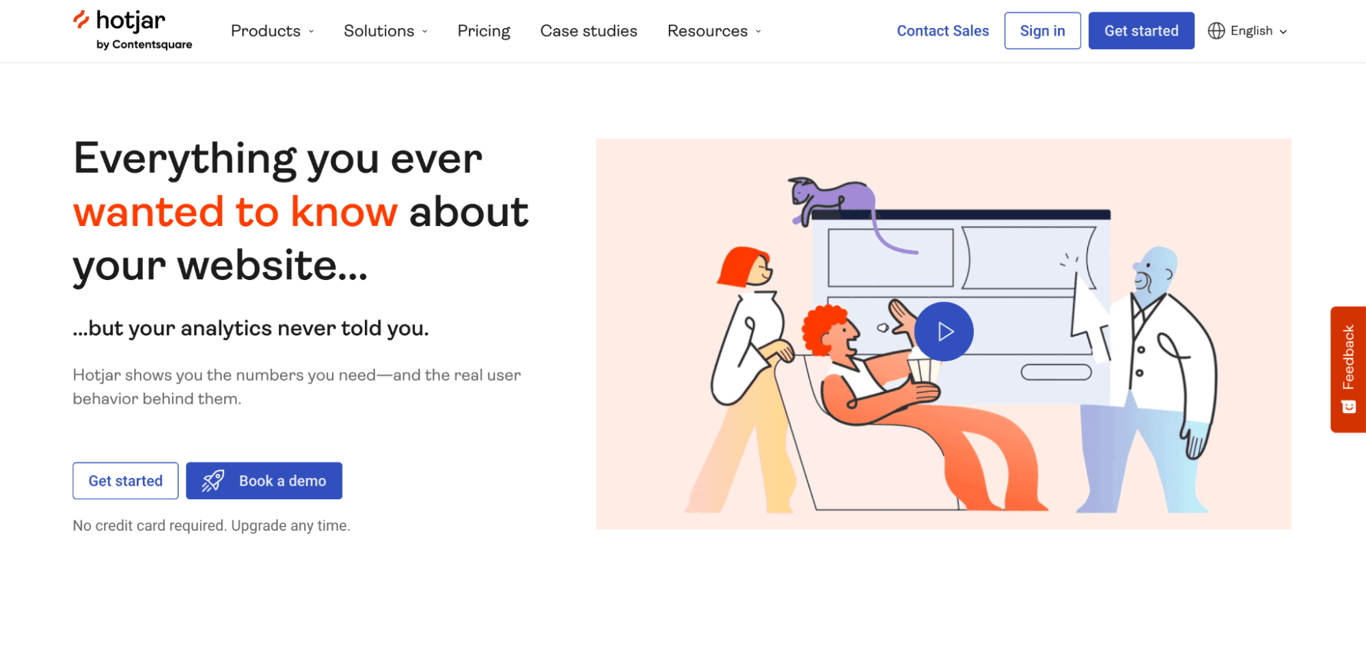Click the envelope icon on the Feedback tab

(x=1348, y=408)
